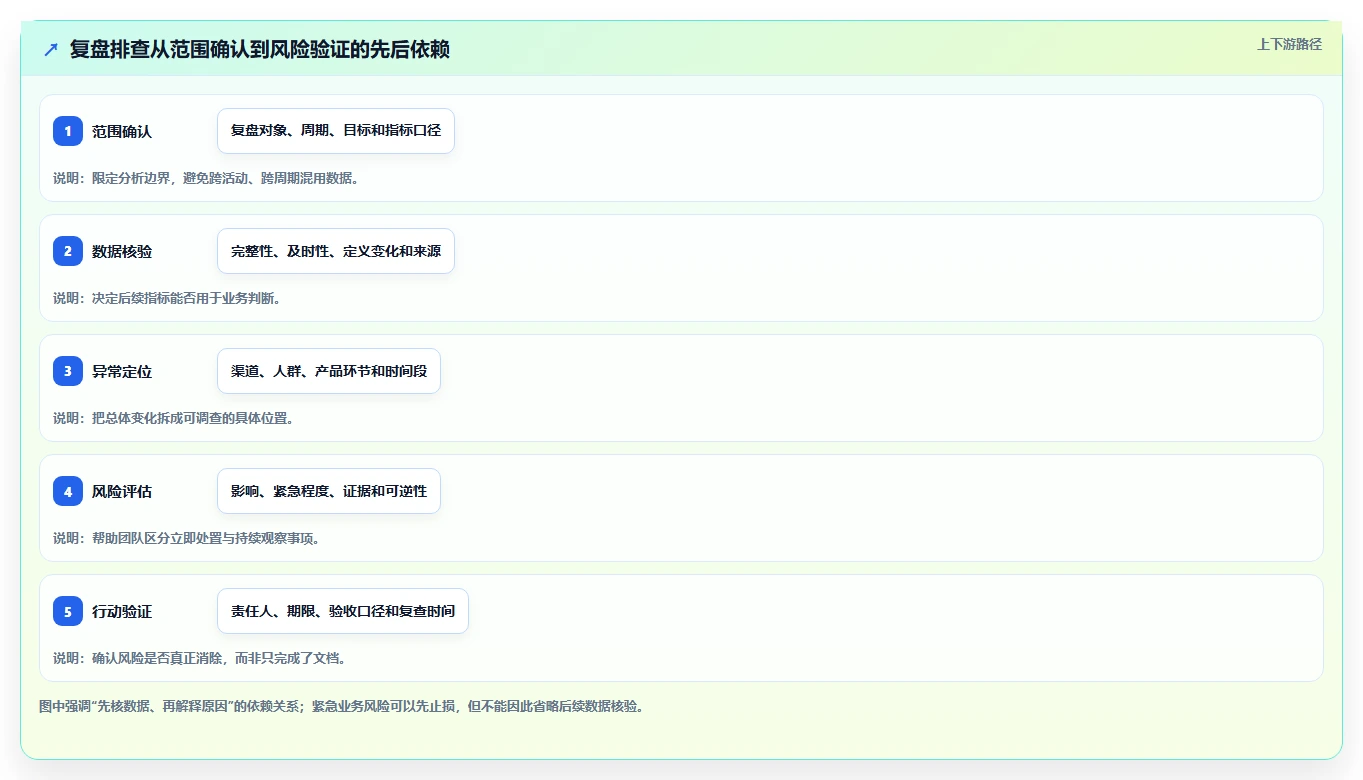Viewport: 1363px width, 780px height.
Task: Click the note 把总体变化拆成可调查的具体位置
Action: point(174,418)
